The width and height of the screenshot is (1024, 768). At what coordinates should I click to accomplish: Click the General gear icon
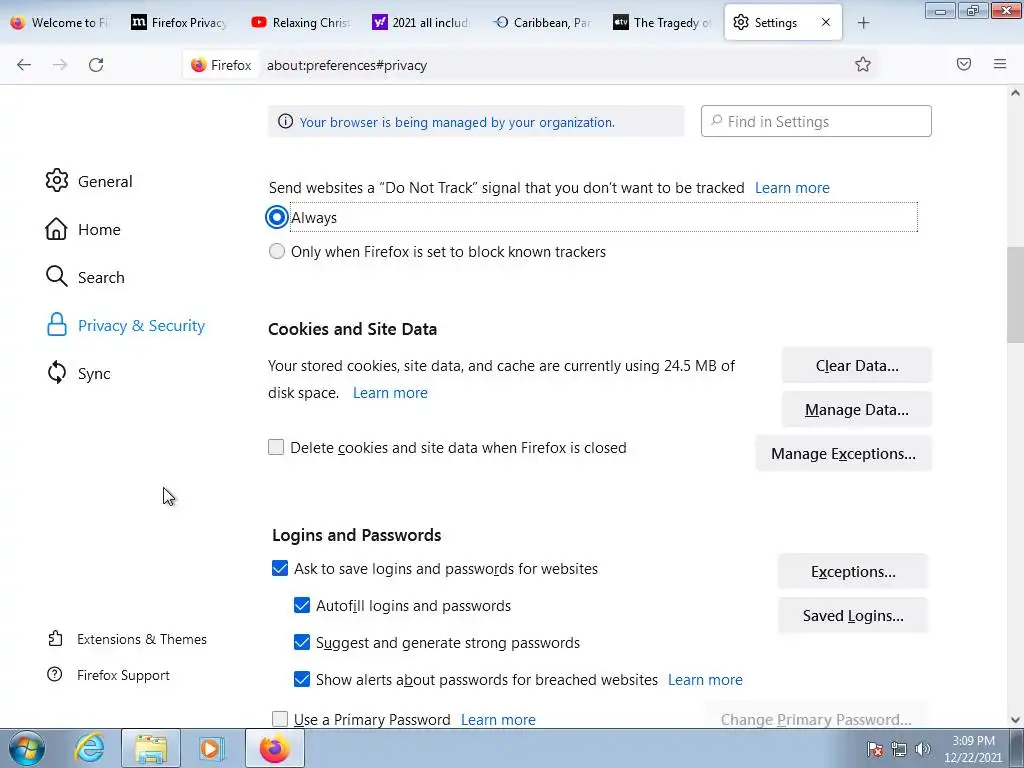tap(57, 180)
